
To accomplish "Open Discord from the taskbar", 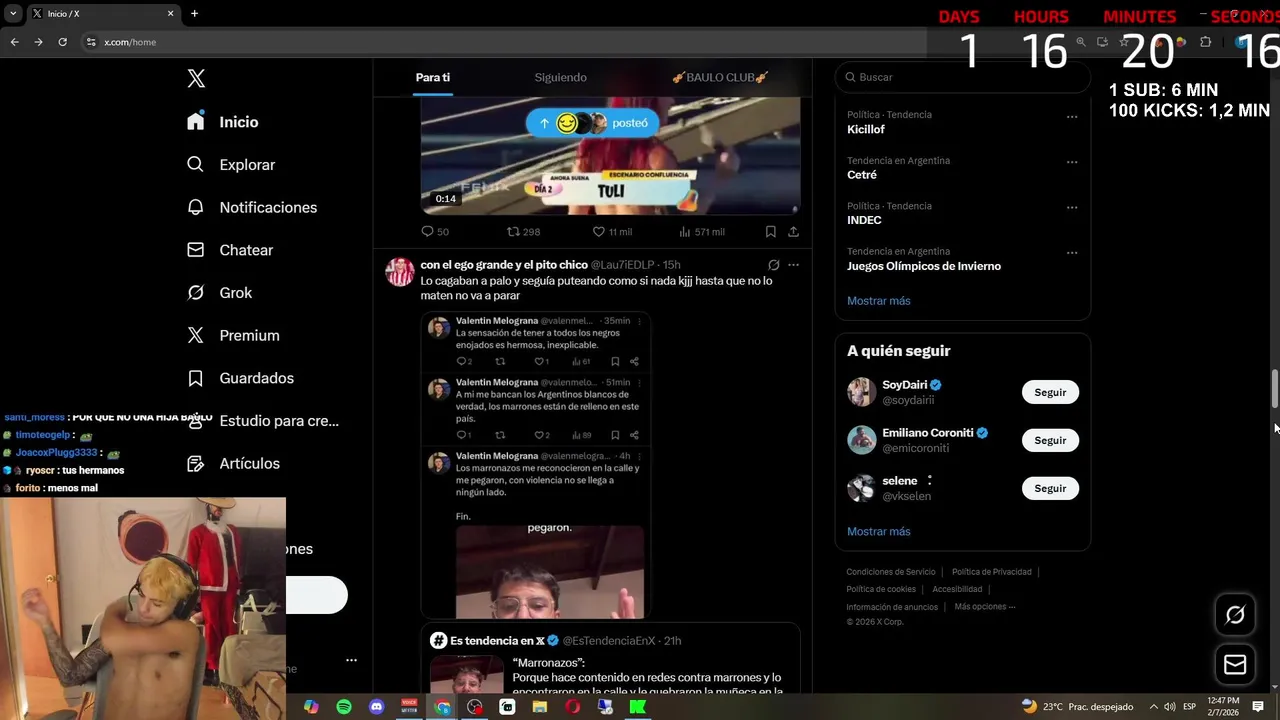I will [376, 707].
